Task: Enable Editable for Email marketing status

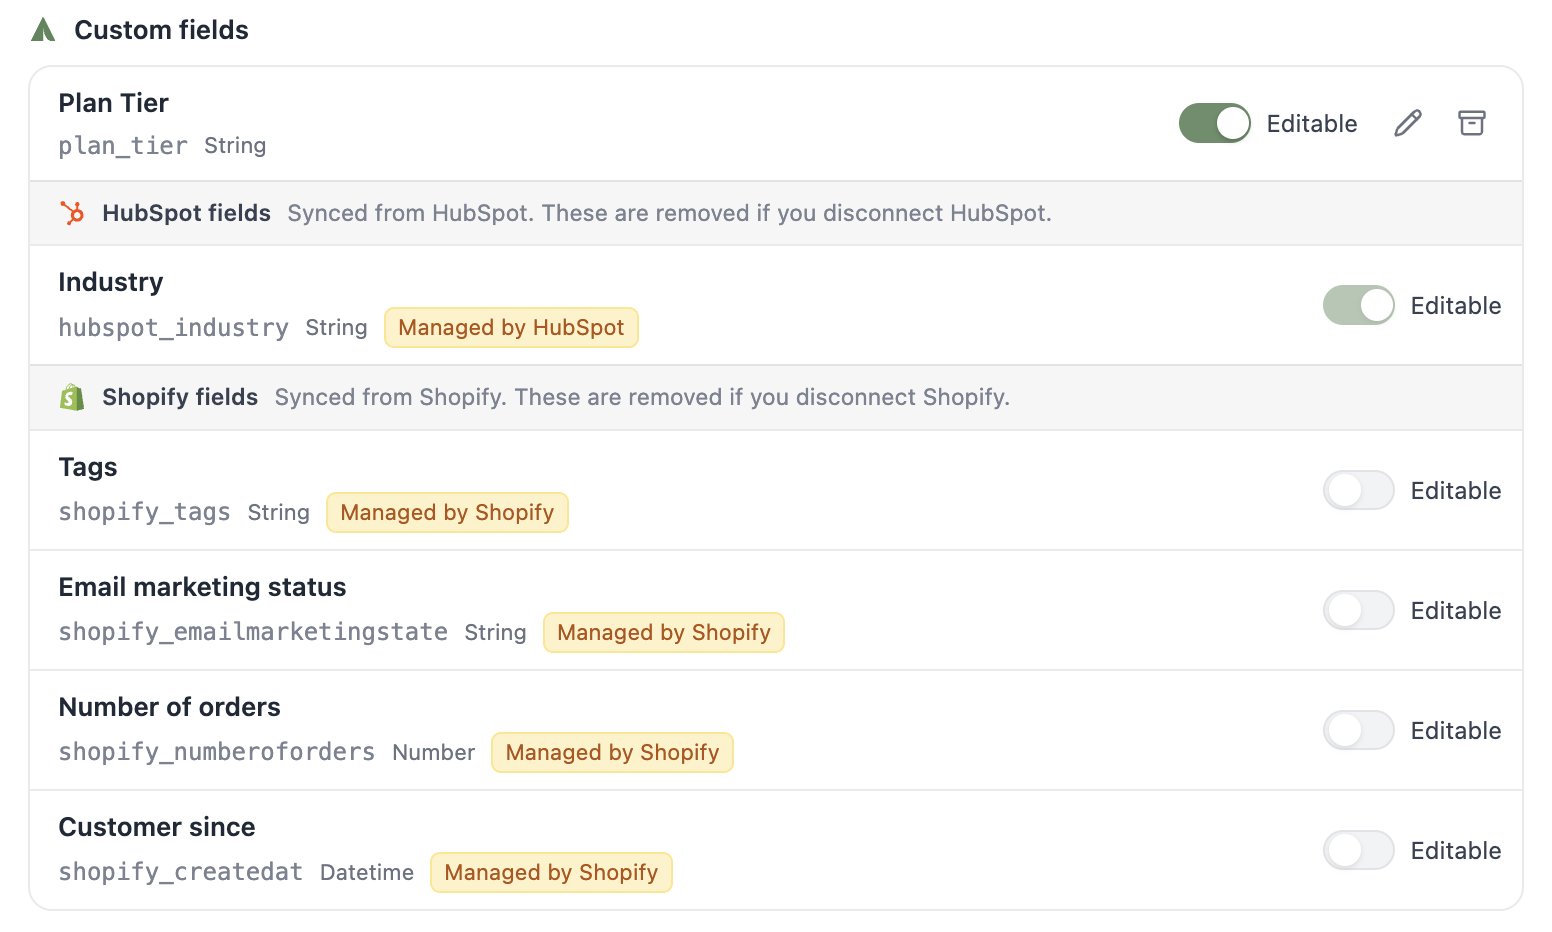Action: pos(1358,610)
